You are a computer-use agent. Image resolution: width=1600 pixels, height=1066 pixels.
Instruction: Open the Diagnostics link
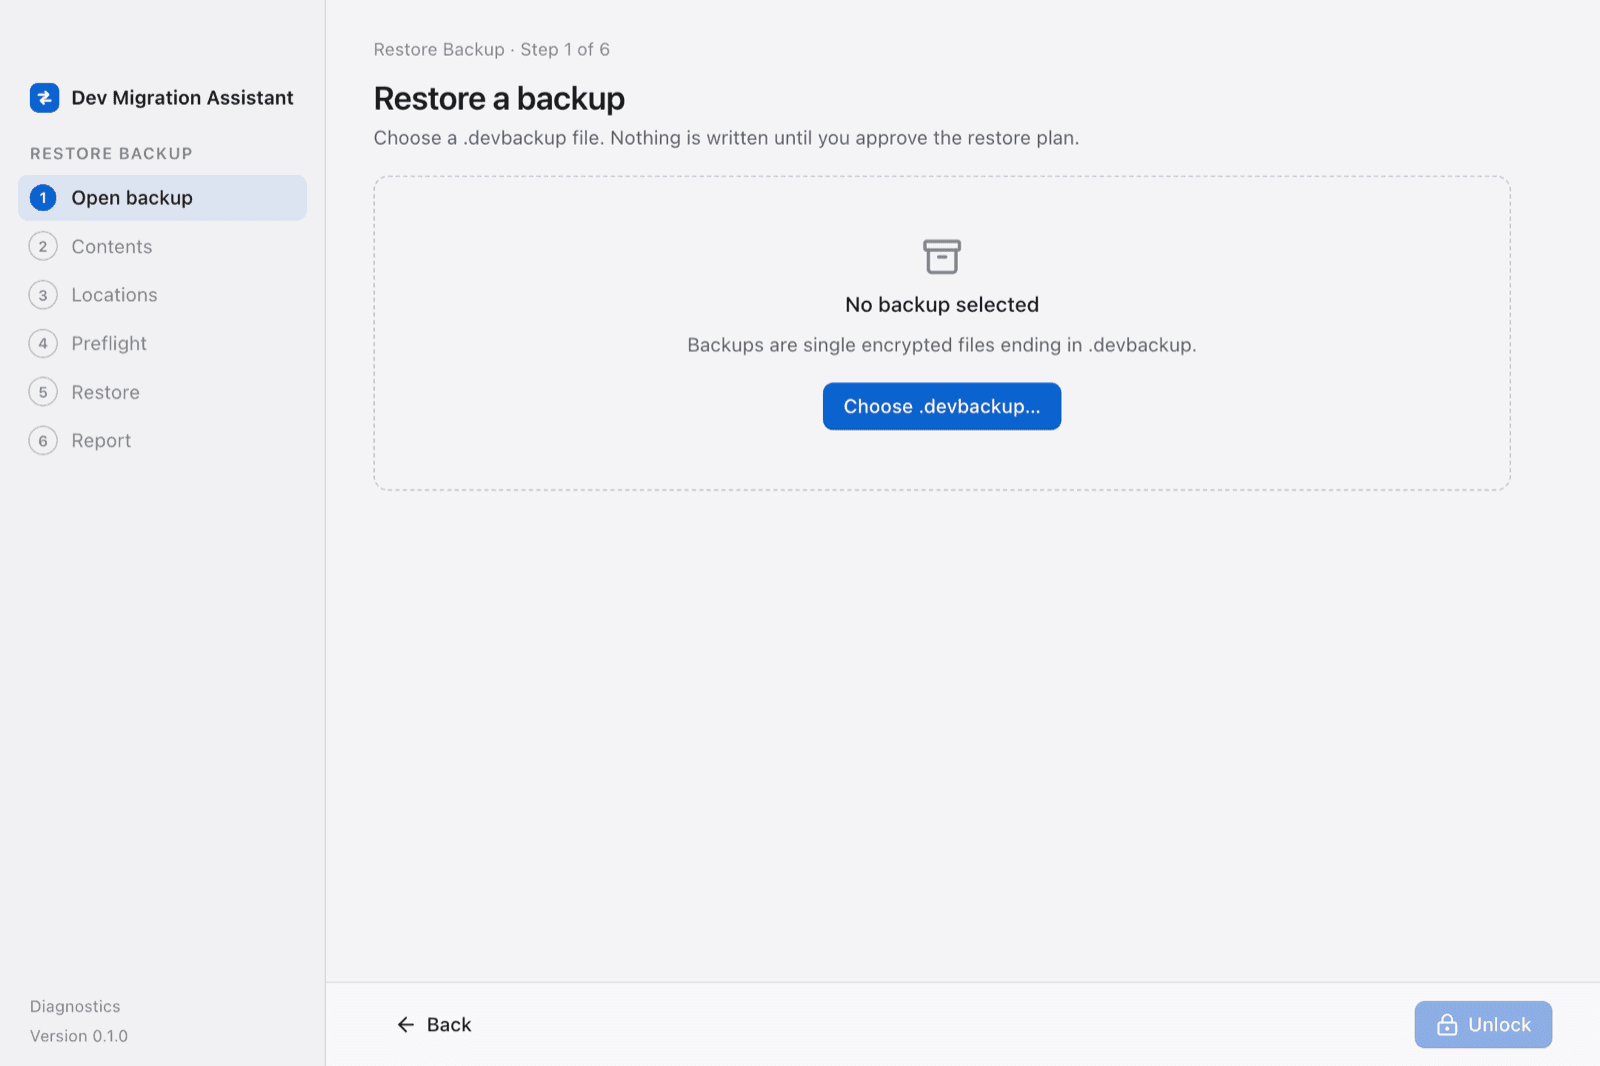(x=75, y=1006)
